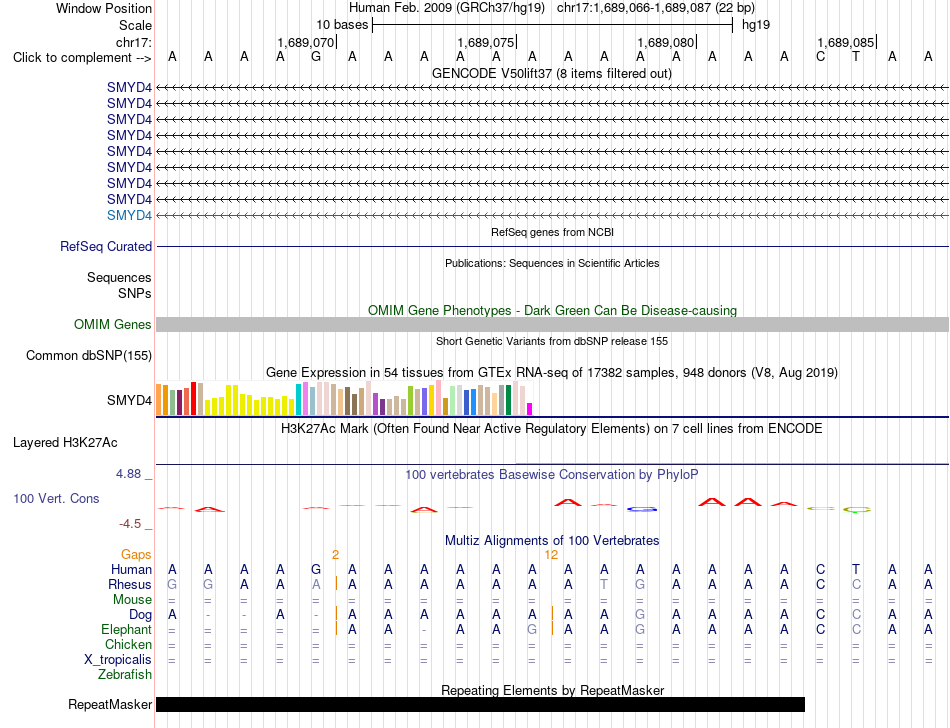Click the black RepeatMasker element bar
This screenshot has height=728, width=950.
480,704
